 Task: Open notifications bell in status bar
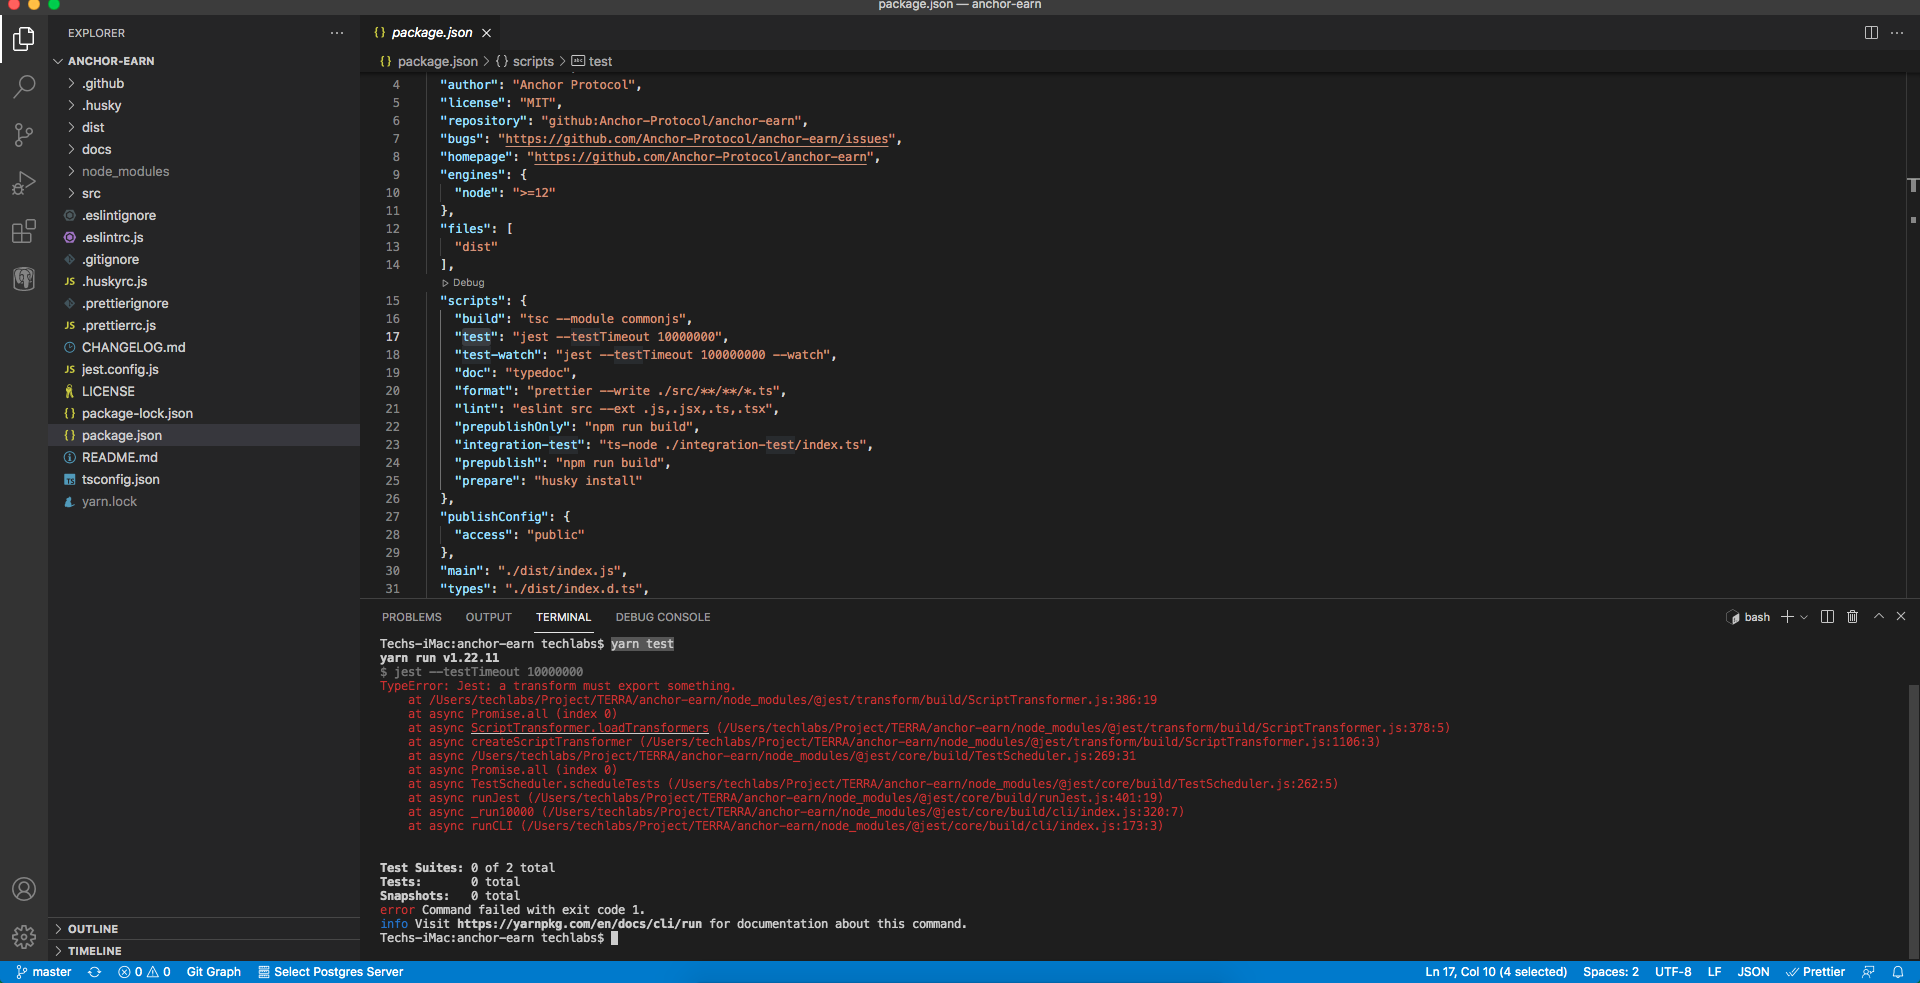click(1897, 972)
